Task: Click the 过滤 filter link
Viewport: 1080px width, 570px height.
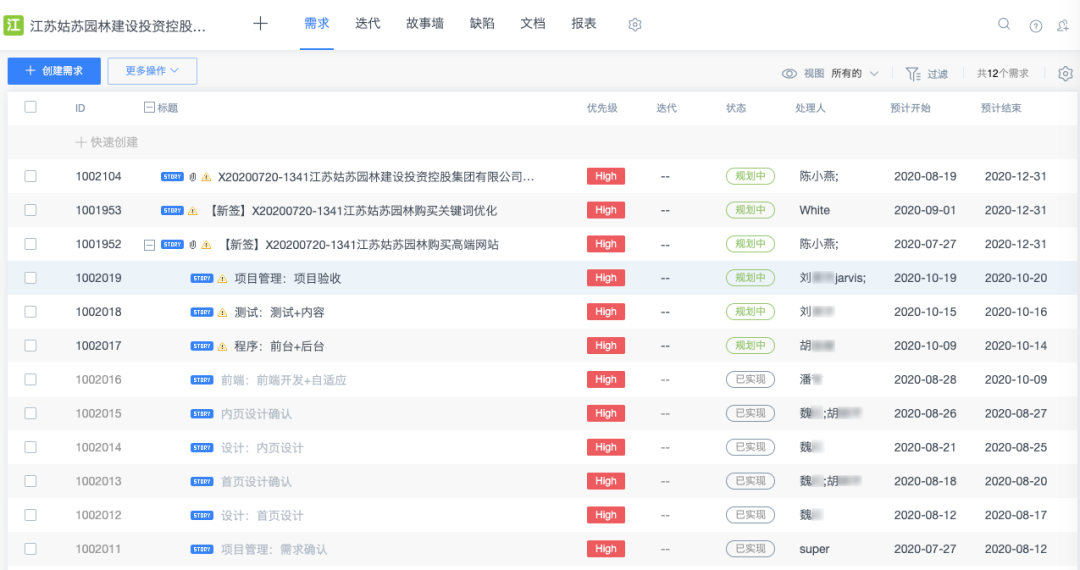Action: [x=937, y=74]
